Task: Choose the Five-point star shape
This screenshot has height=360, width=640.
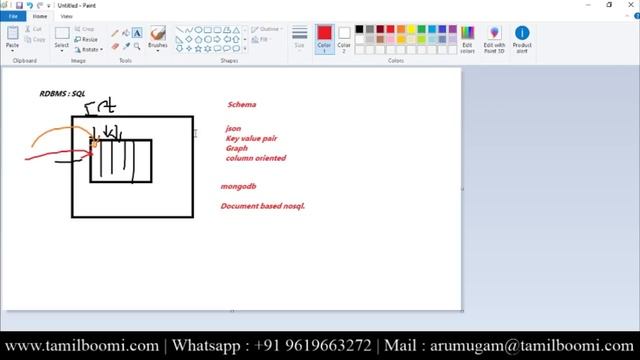Action: point(198,49)
